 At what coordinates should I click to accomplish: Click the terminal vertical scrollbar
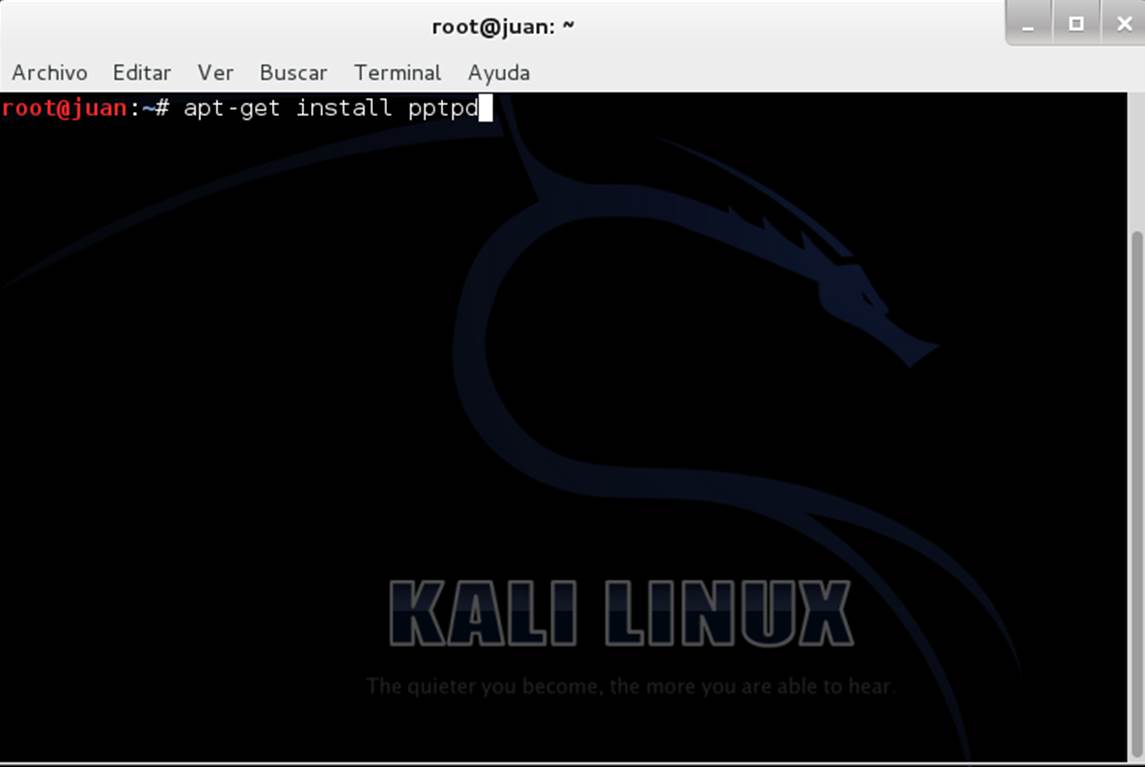coord(1136,495)
